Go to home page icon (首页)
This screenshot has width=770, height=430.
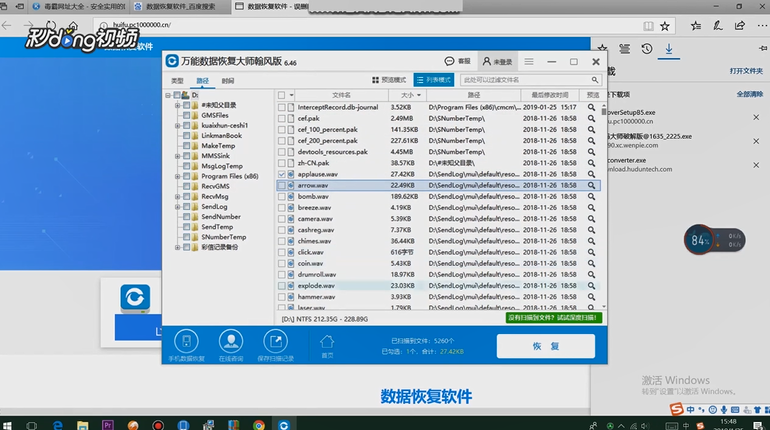coord(327,347)
